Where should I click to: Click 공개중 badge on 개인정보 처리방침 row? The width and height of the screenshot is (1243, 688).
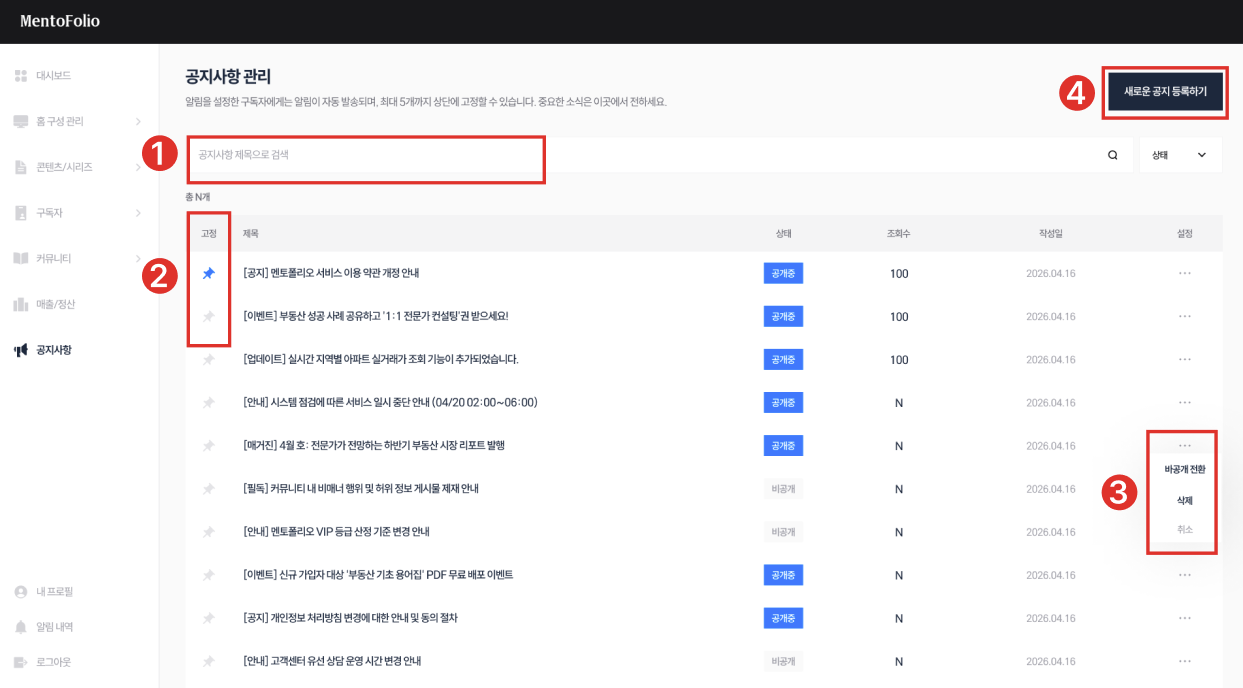[783, 618]
